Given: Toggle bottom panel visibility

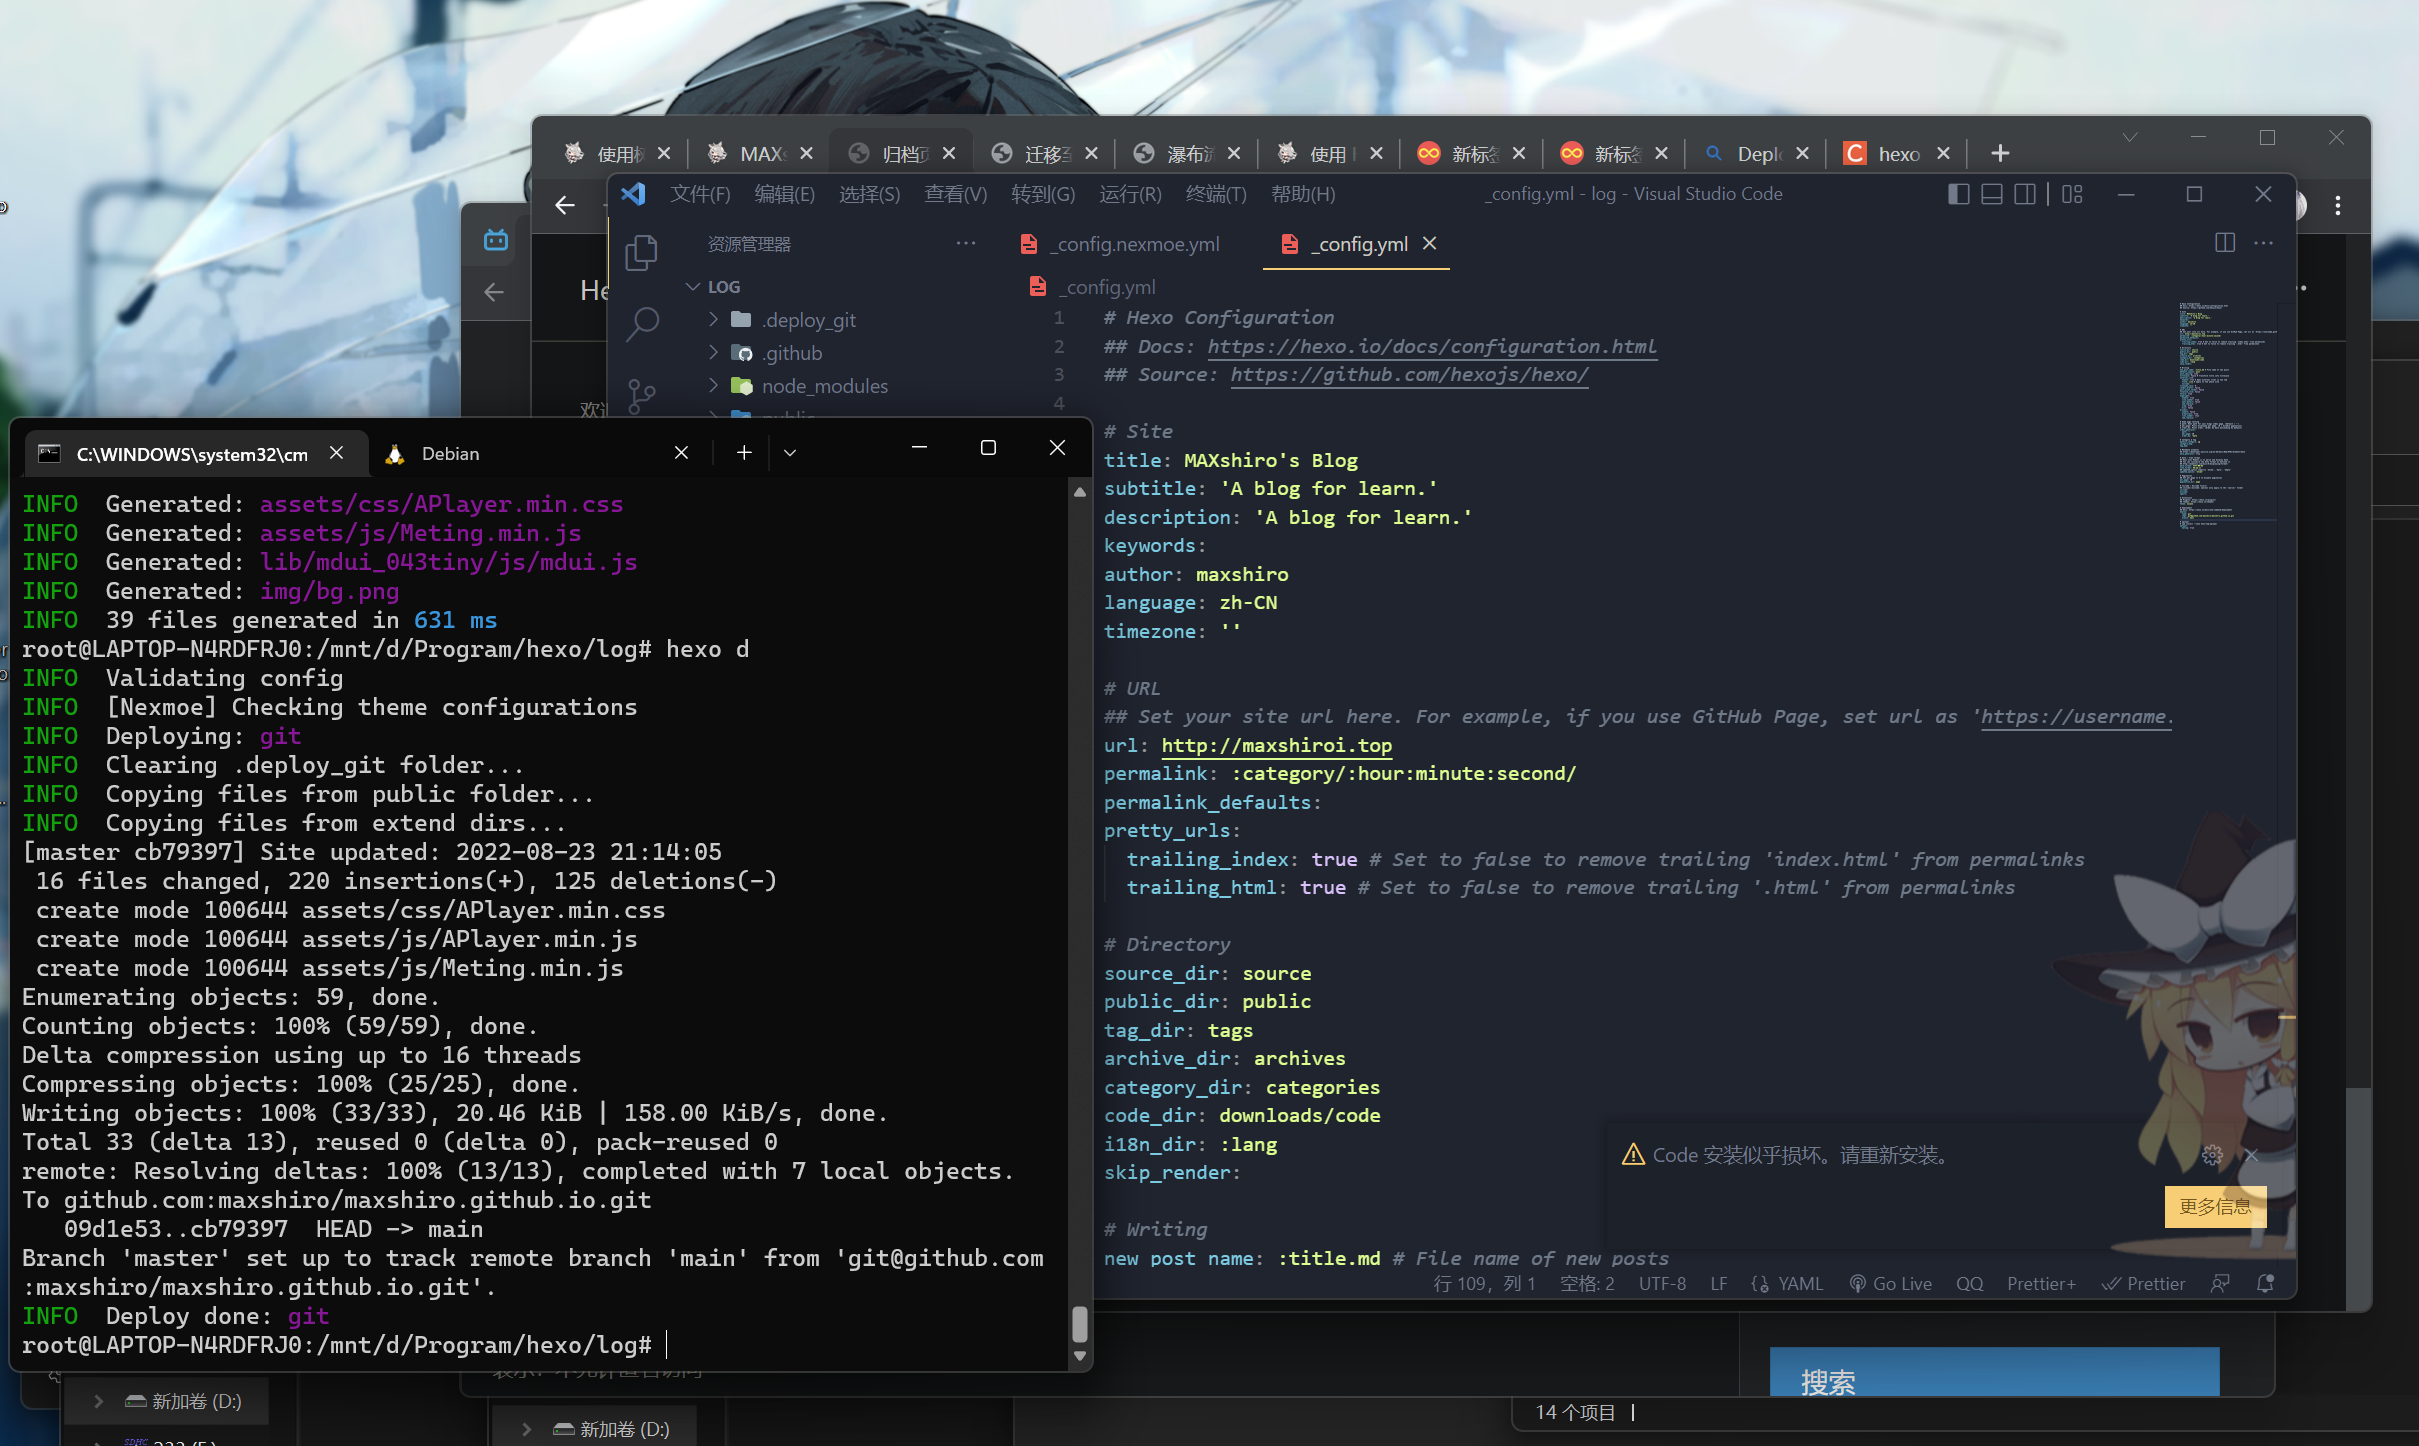Looking at the screenshot, I should [1991, 194].
